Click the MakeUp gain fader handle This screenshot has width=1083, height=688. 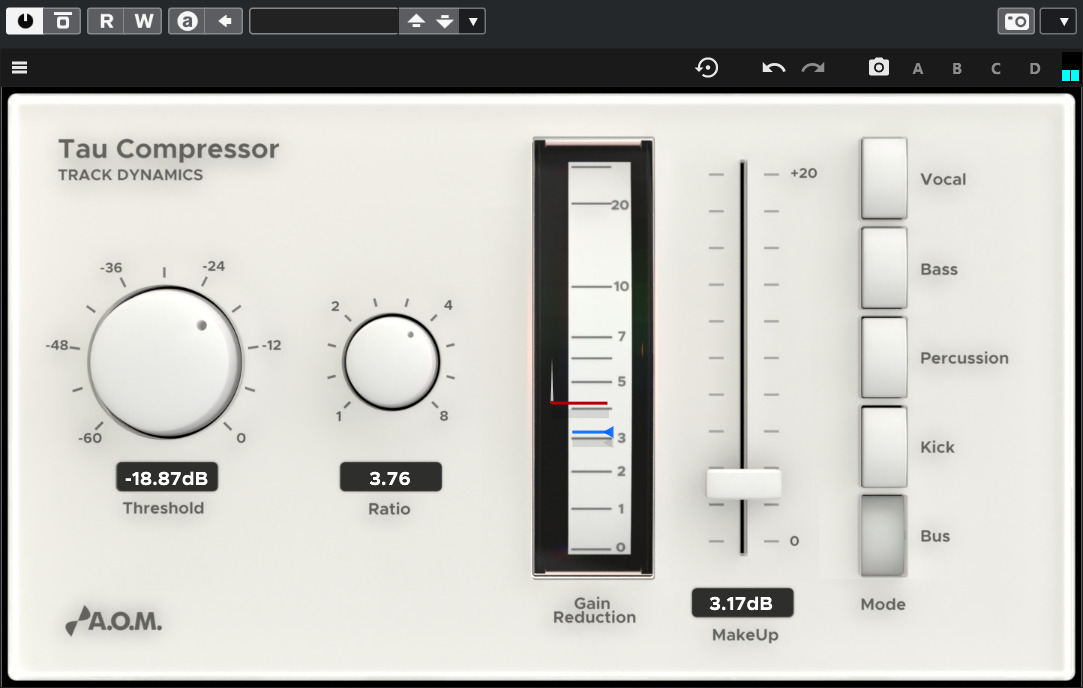743,484
